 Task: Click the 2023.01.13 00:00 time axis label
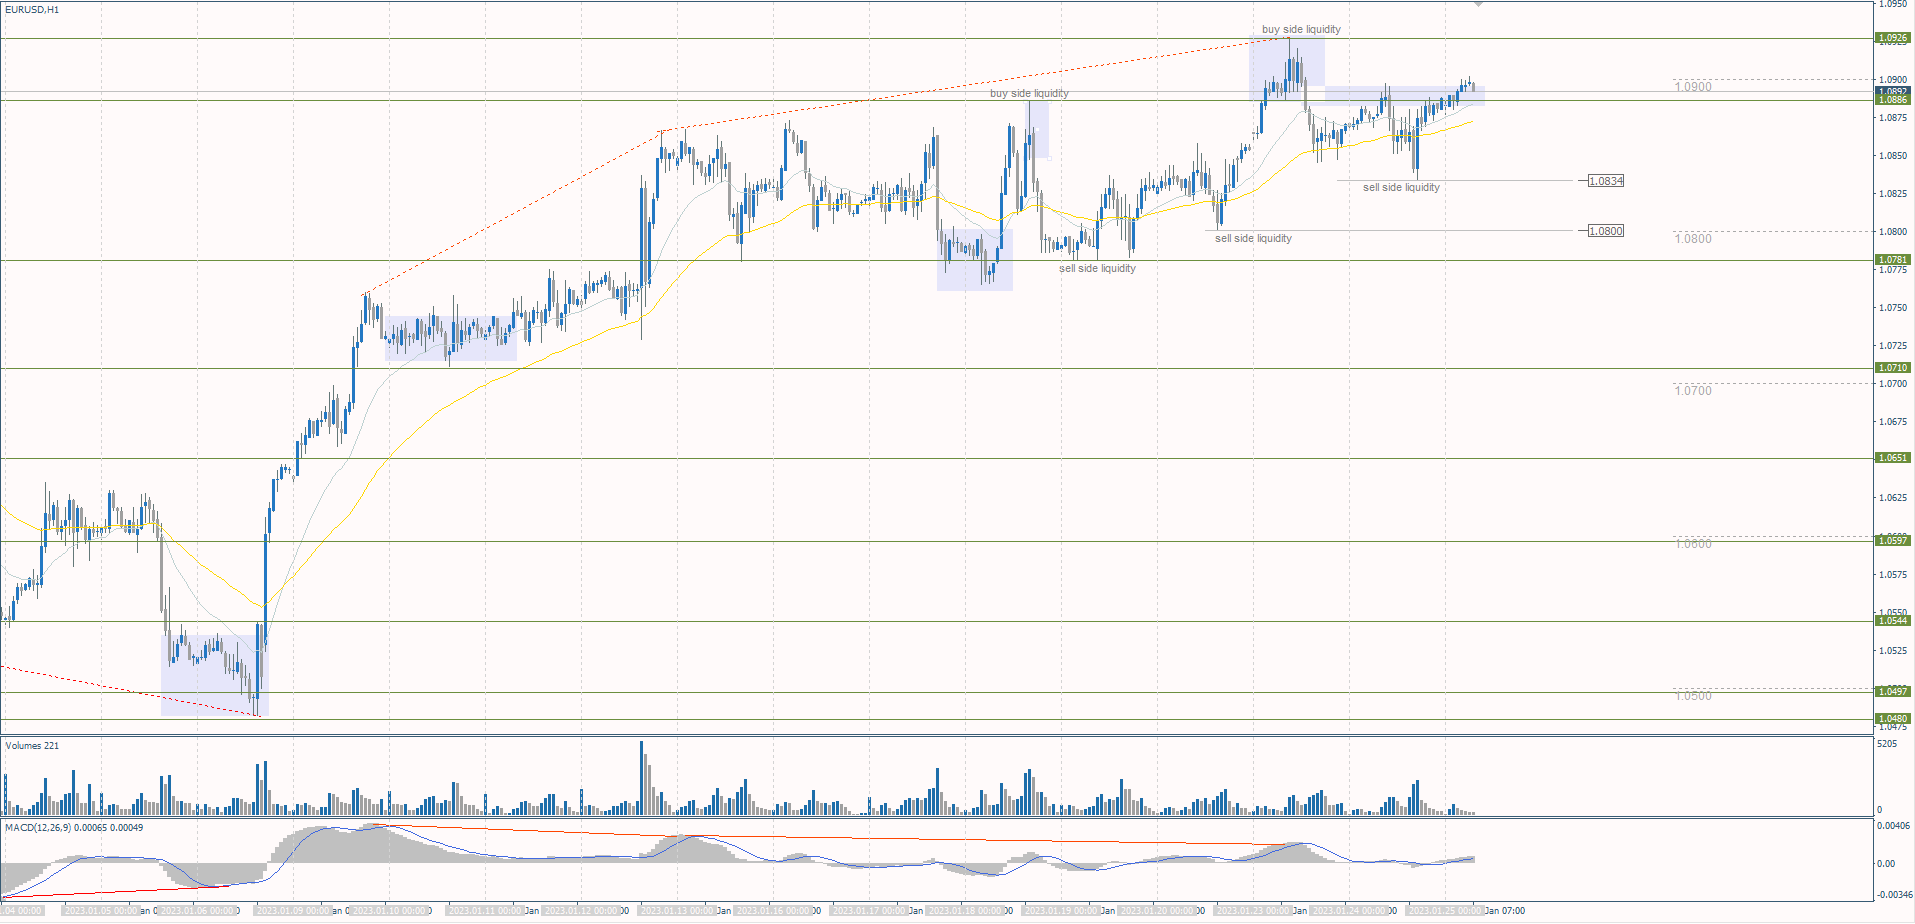click(x=678, y=911)
